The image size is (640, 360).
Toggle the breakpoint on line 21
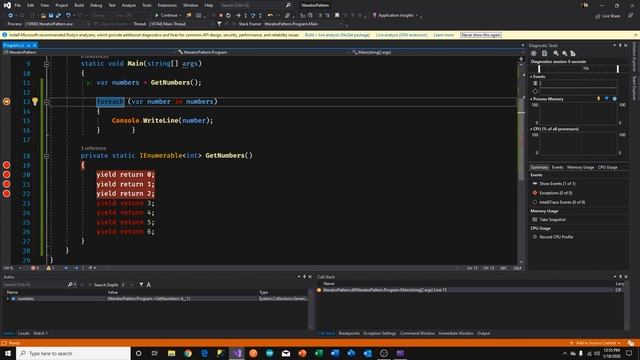pyautogui.click(x=7, y=184)
